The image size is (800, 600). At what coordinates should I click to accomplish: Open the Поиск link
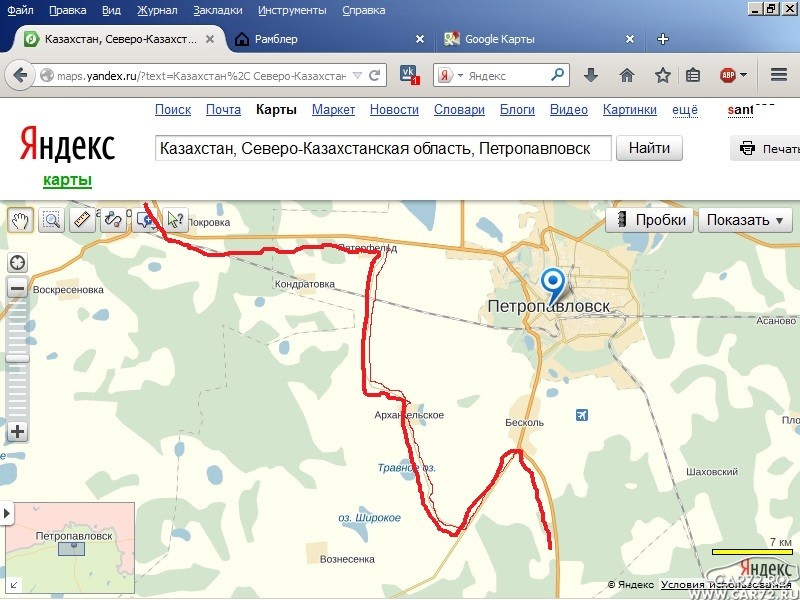tap(173, 110)
